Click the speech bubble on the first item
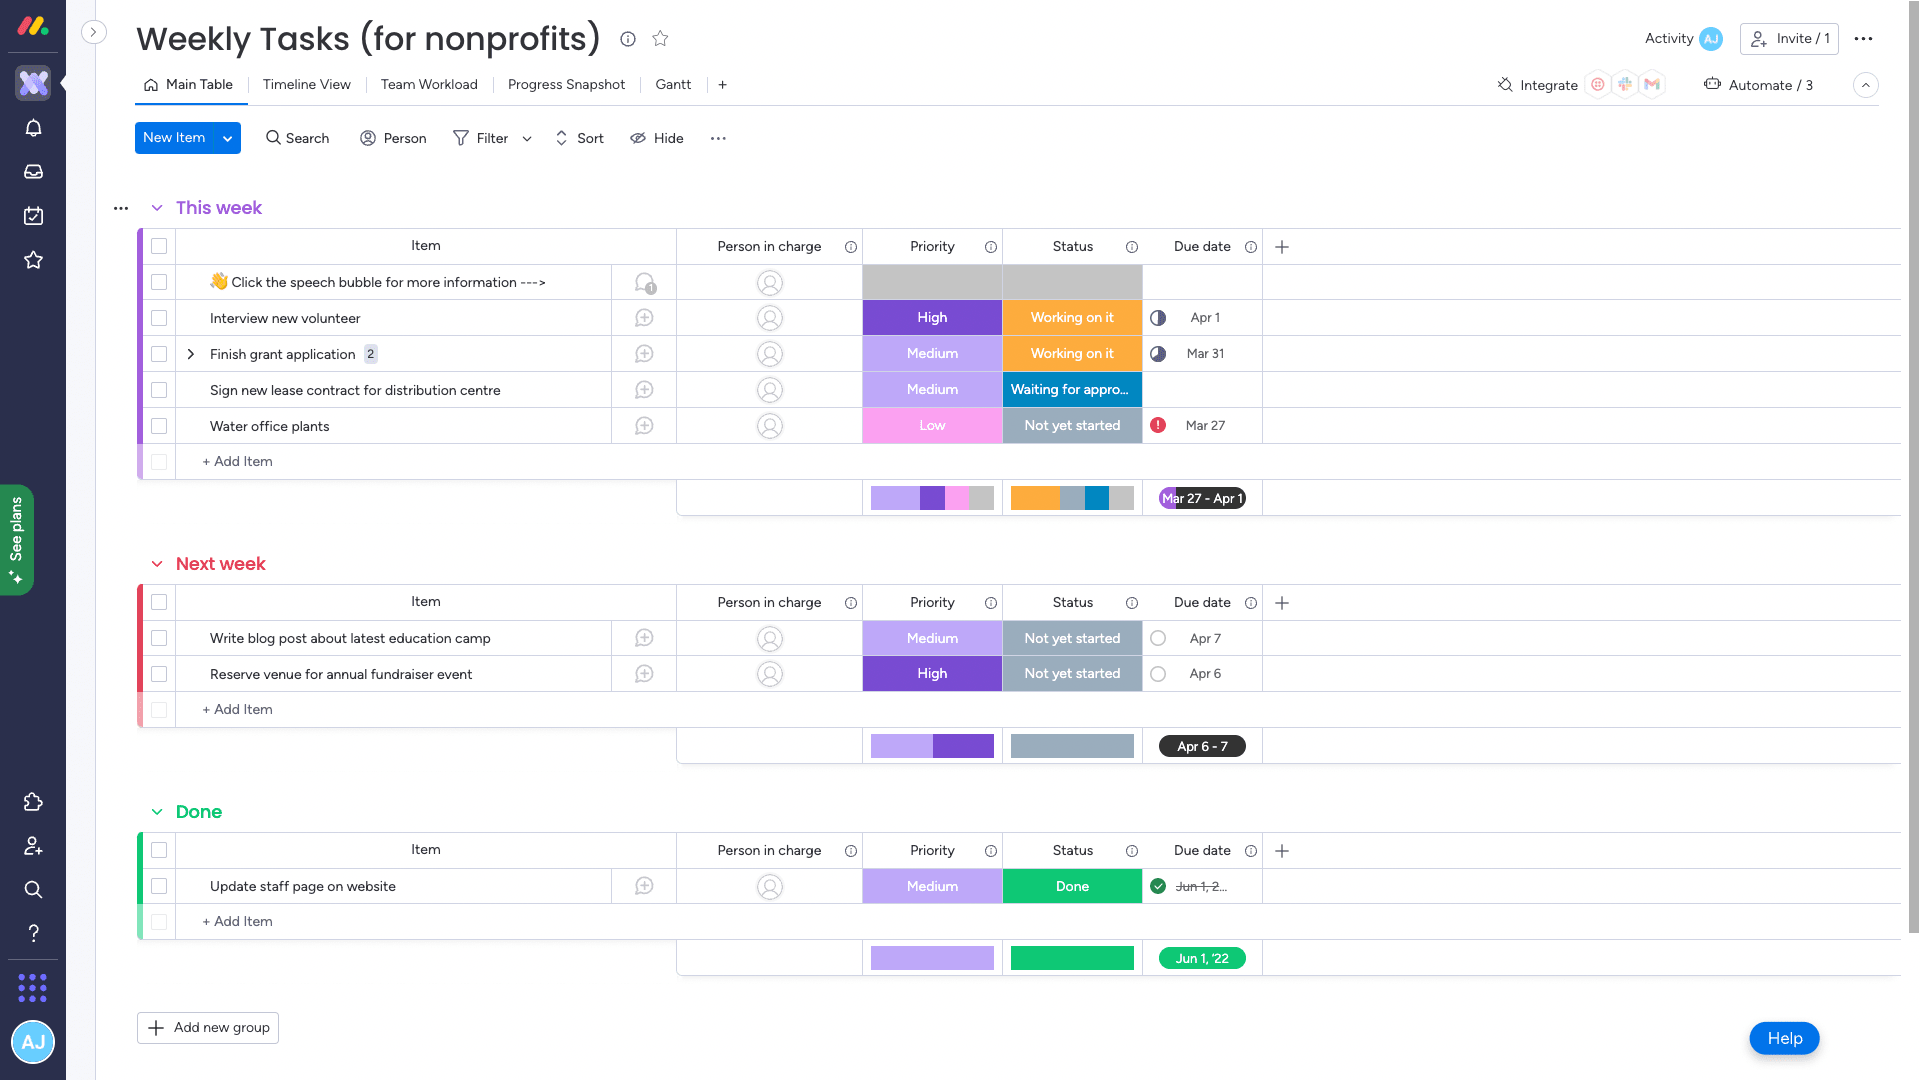The height and width of the screenshot is (1080, 1920). tap(643, 282)
